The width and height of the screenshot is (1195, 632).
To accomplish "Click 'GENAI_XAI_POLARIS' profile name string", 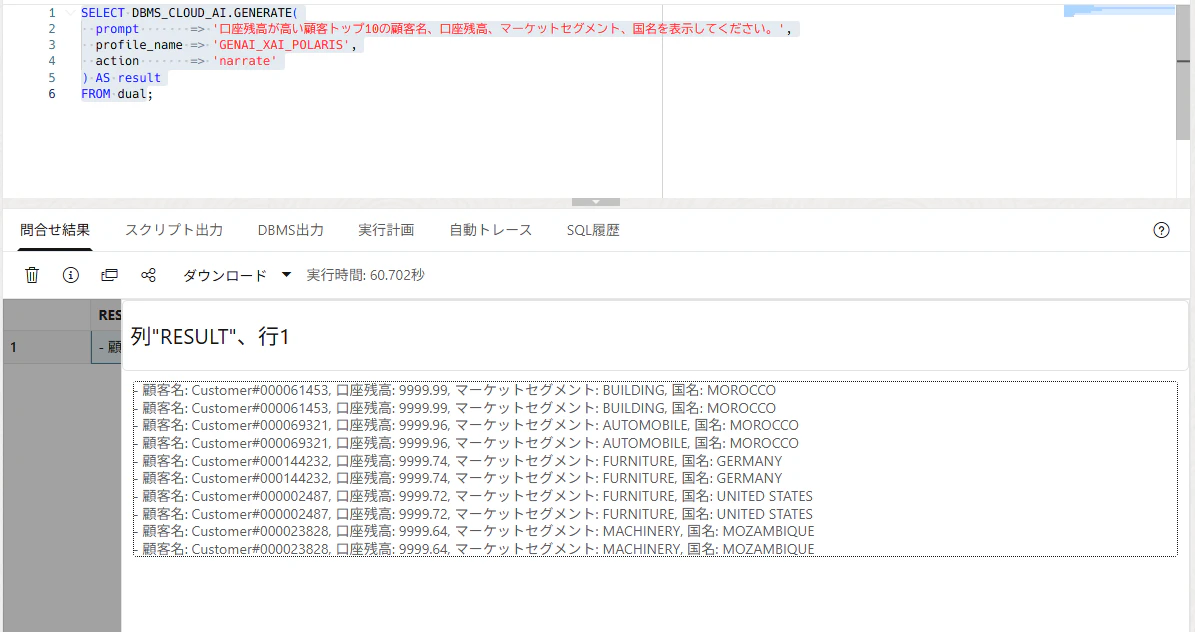I will coord(280,45).
